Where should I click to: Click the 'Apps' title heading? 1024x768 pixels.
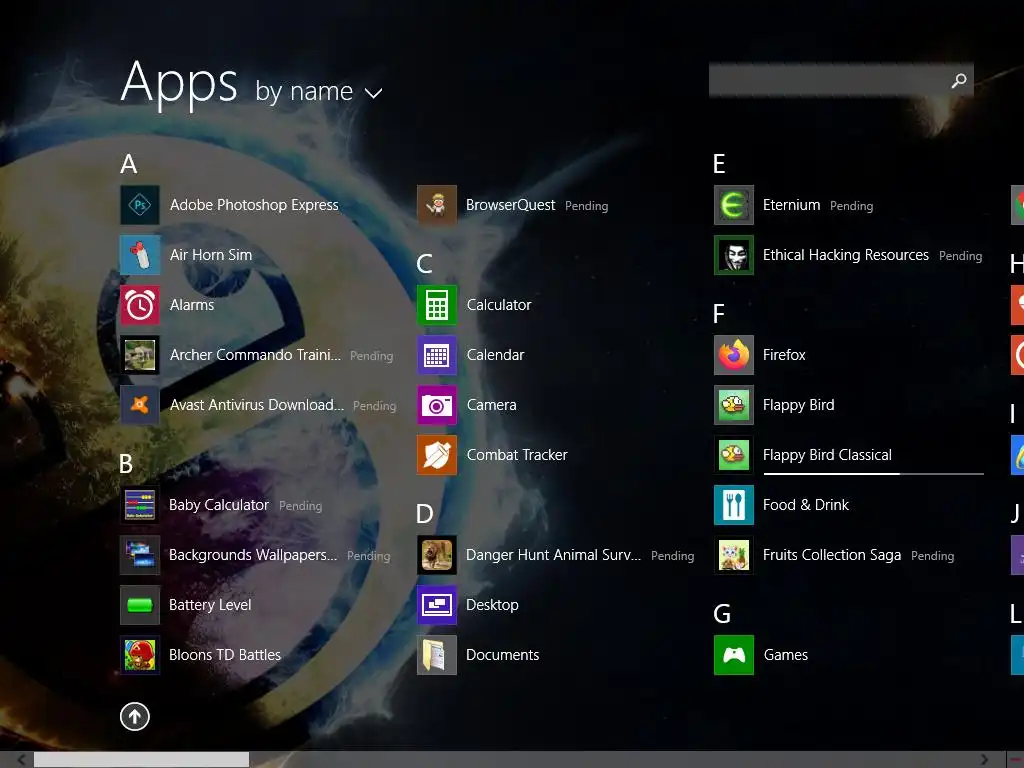pos(179,83)
